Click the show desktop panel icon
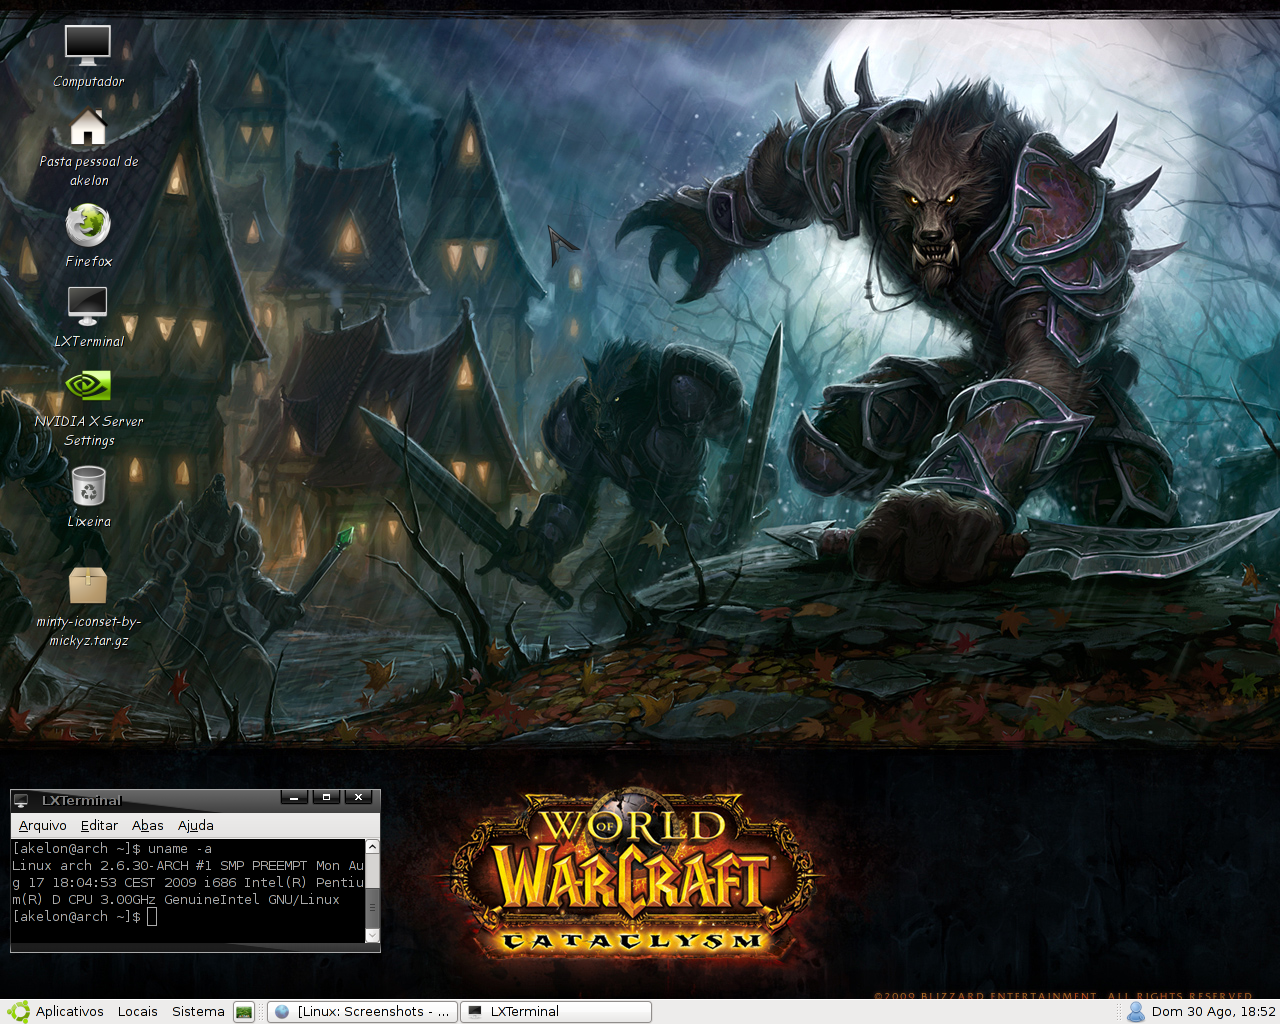Screen dimensions: 1280x1024 [x=244, y=1012]
